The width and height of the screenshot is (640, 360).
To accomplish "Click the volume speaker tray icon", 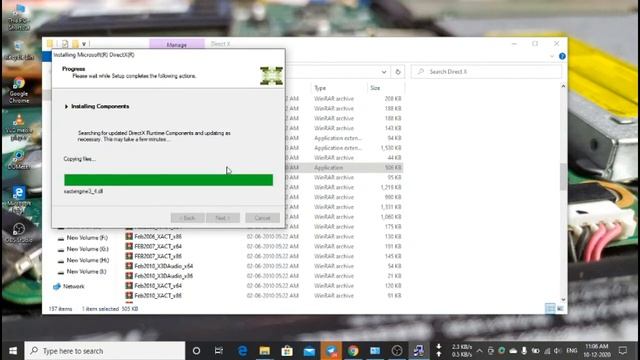I will pos(557,351).
